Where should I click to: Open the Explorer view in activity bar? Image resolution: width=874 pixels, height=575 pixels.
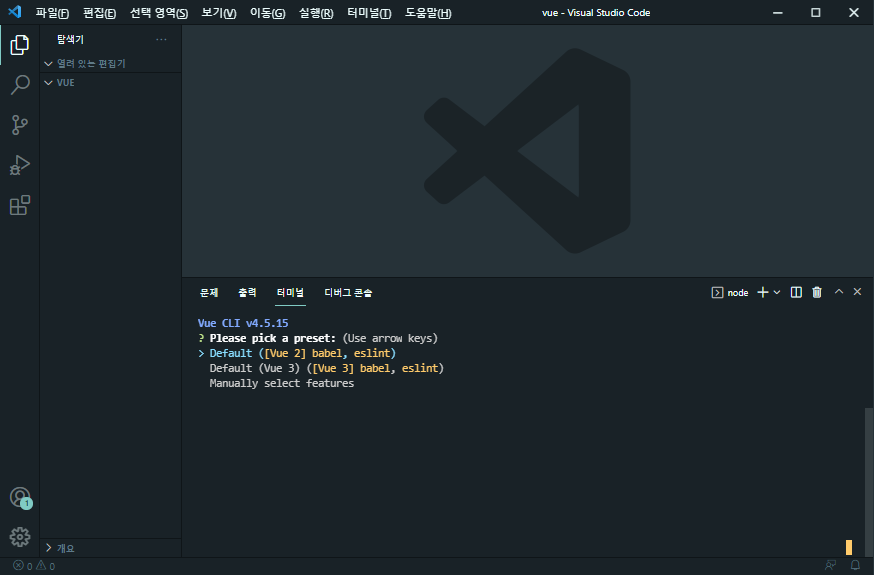pos(20,45)
